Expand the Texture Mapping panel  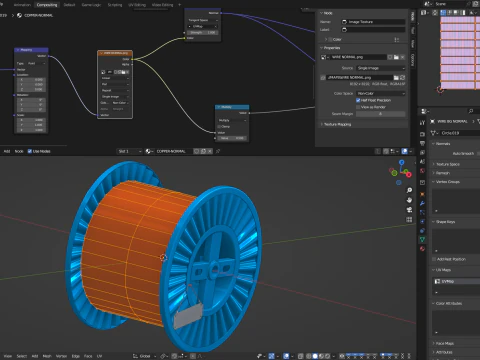coord(336,124)
